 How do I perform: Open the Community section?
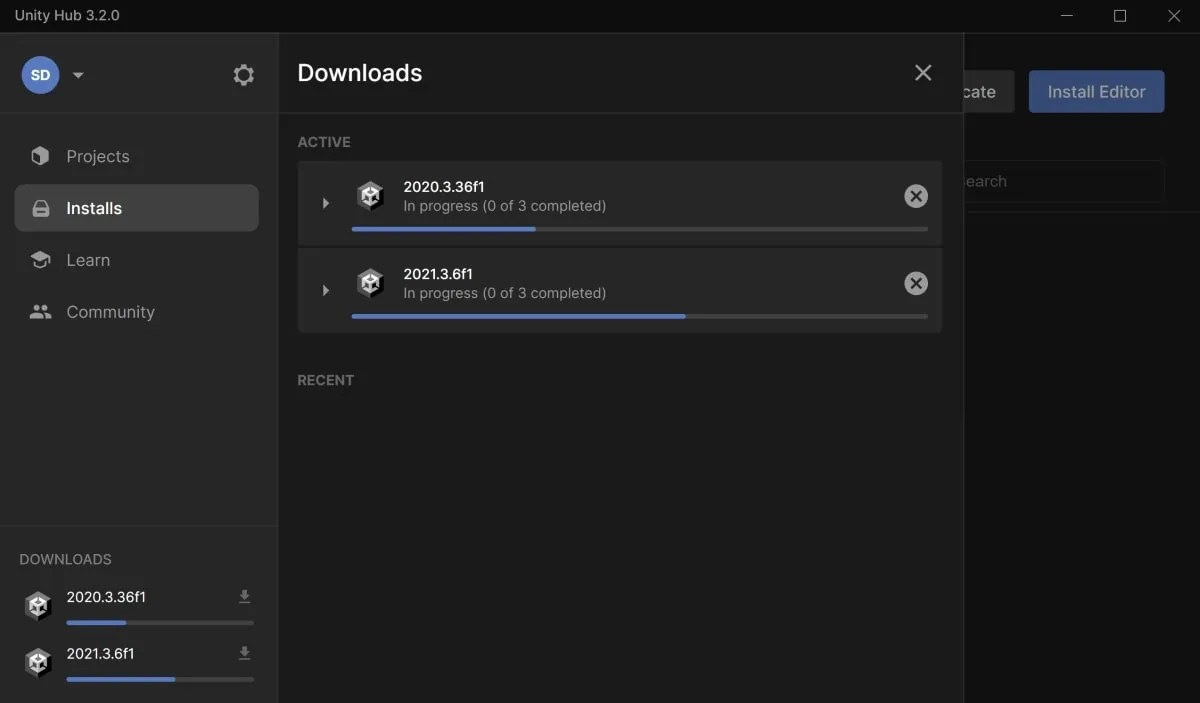(x=110, y=312)
